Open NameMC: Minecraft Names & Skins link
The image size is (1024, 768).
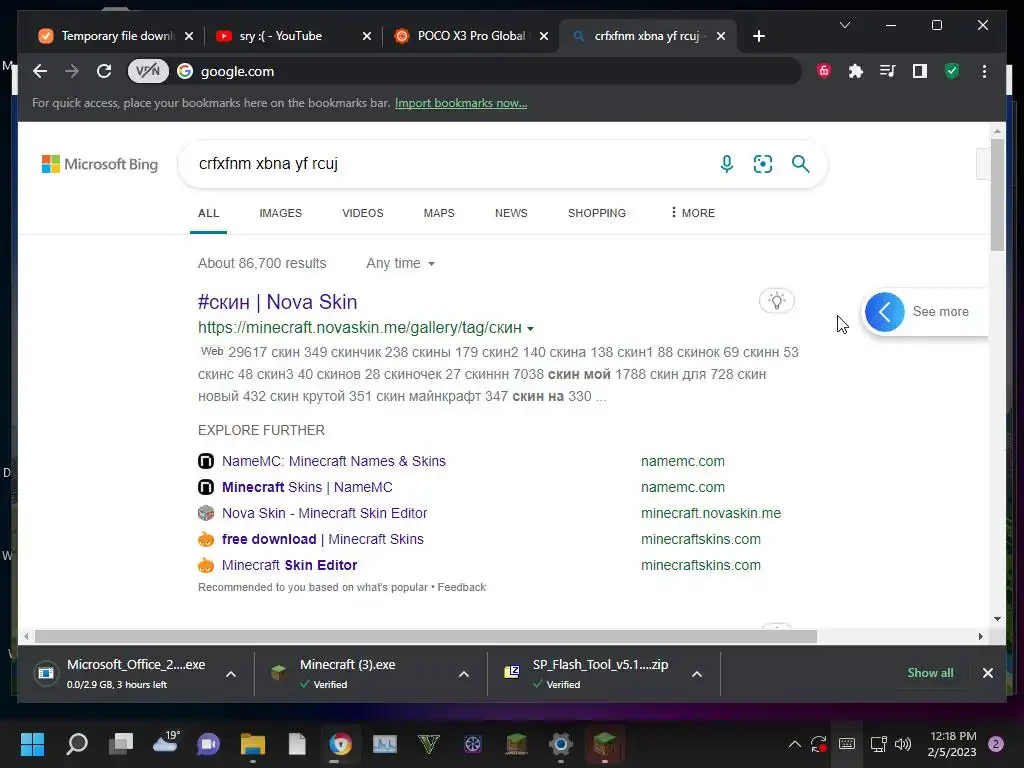tap(334, 461)
